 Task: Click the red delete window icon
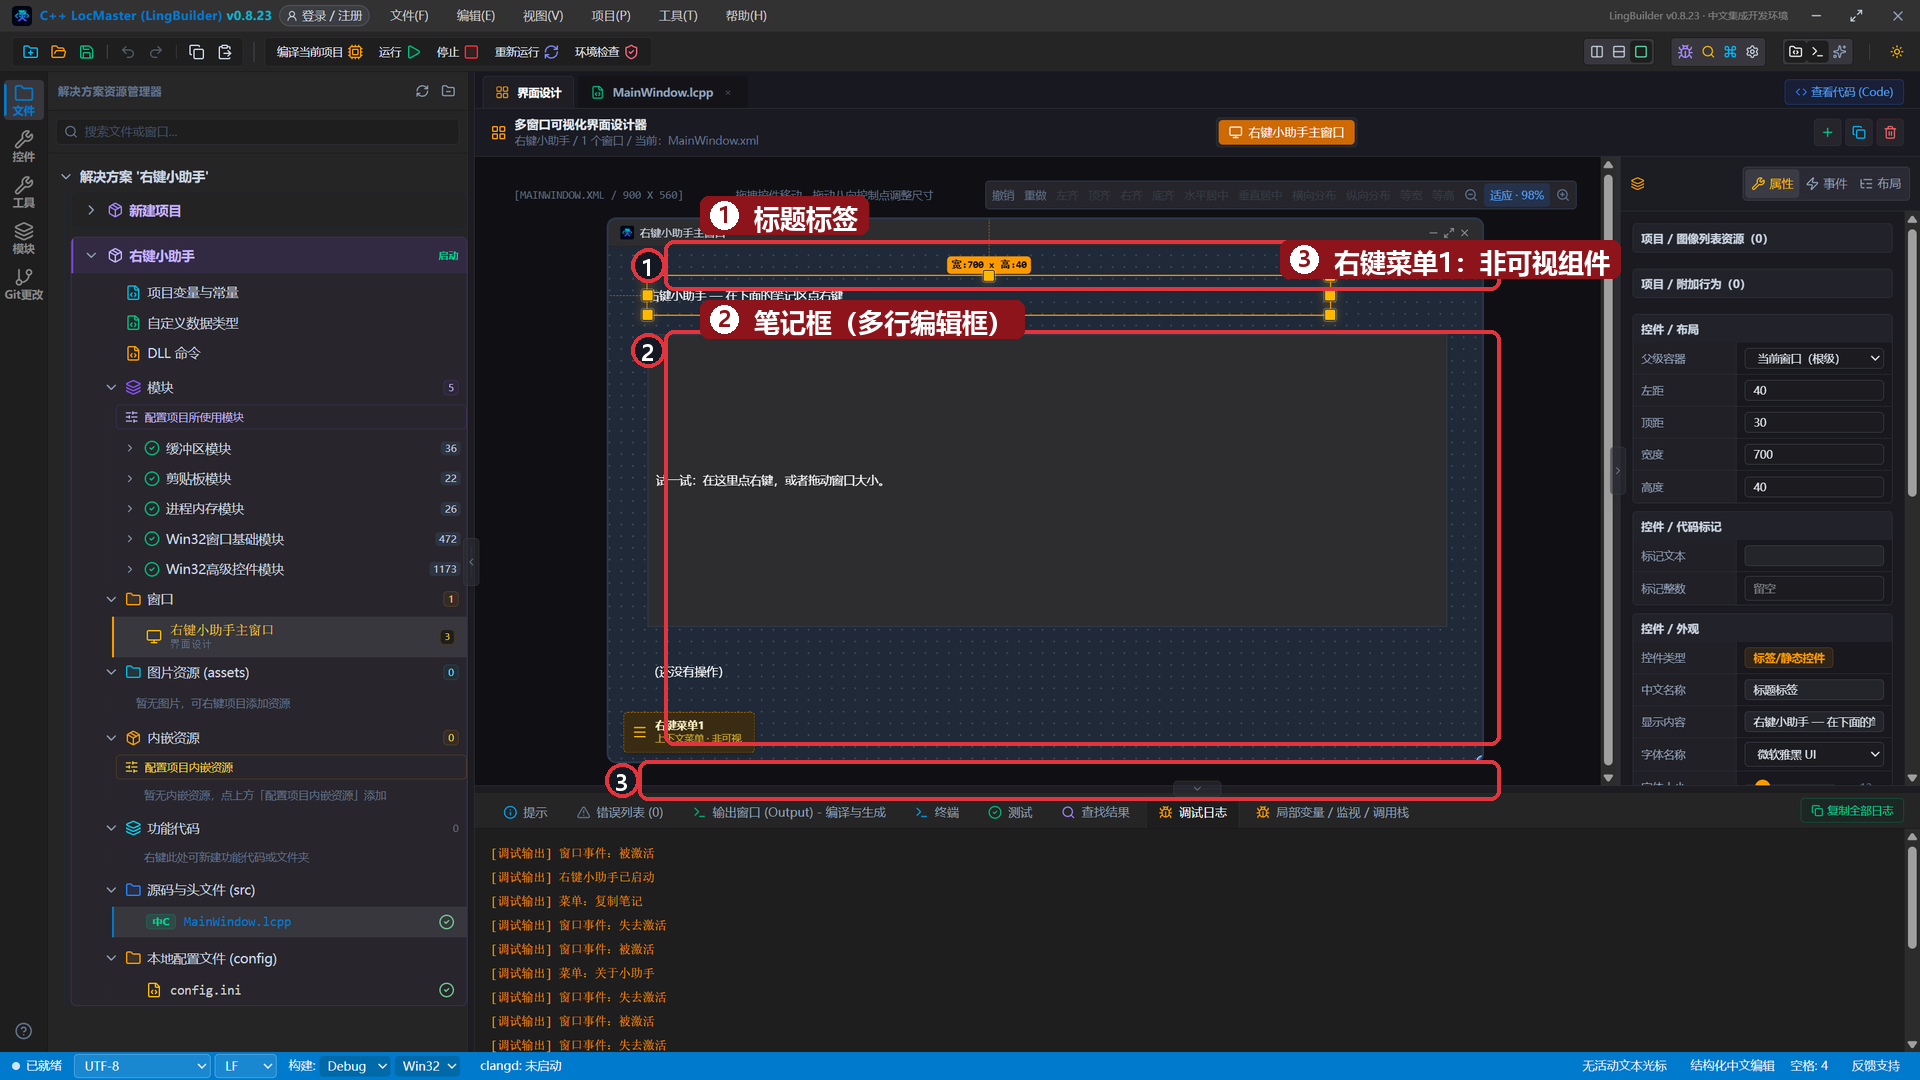tap(1890, 132)
